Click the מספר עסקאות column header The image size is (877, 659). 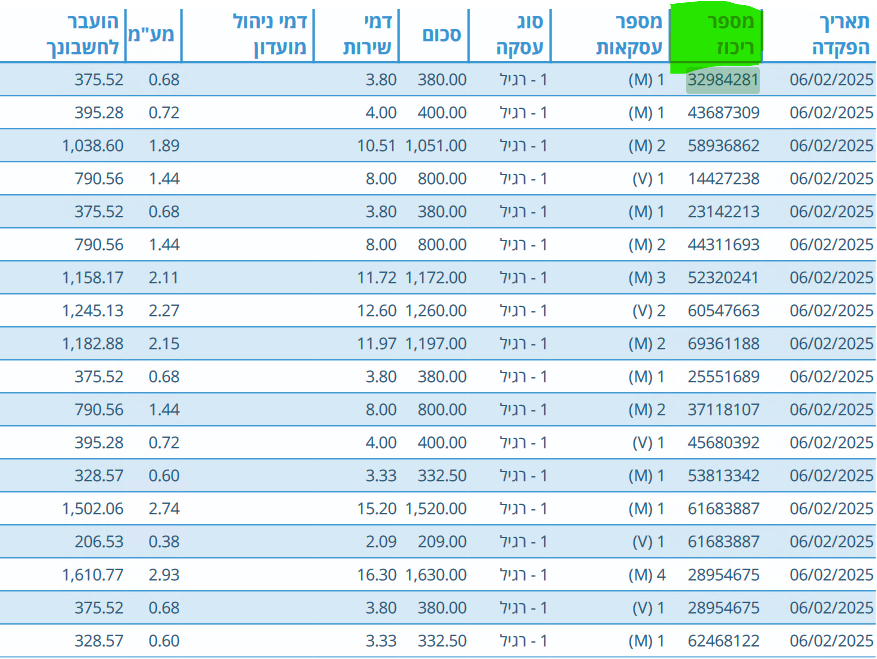tap(629, 35)
